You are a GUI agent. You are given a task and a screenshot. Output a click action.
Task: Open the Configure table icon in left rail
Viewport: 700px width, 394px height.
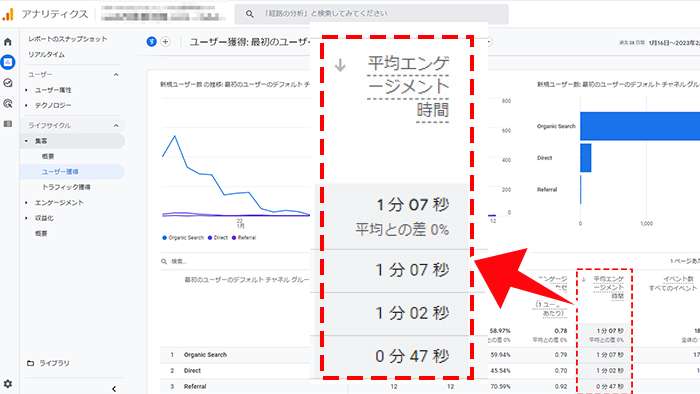(8, 124)
